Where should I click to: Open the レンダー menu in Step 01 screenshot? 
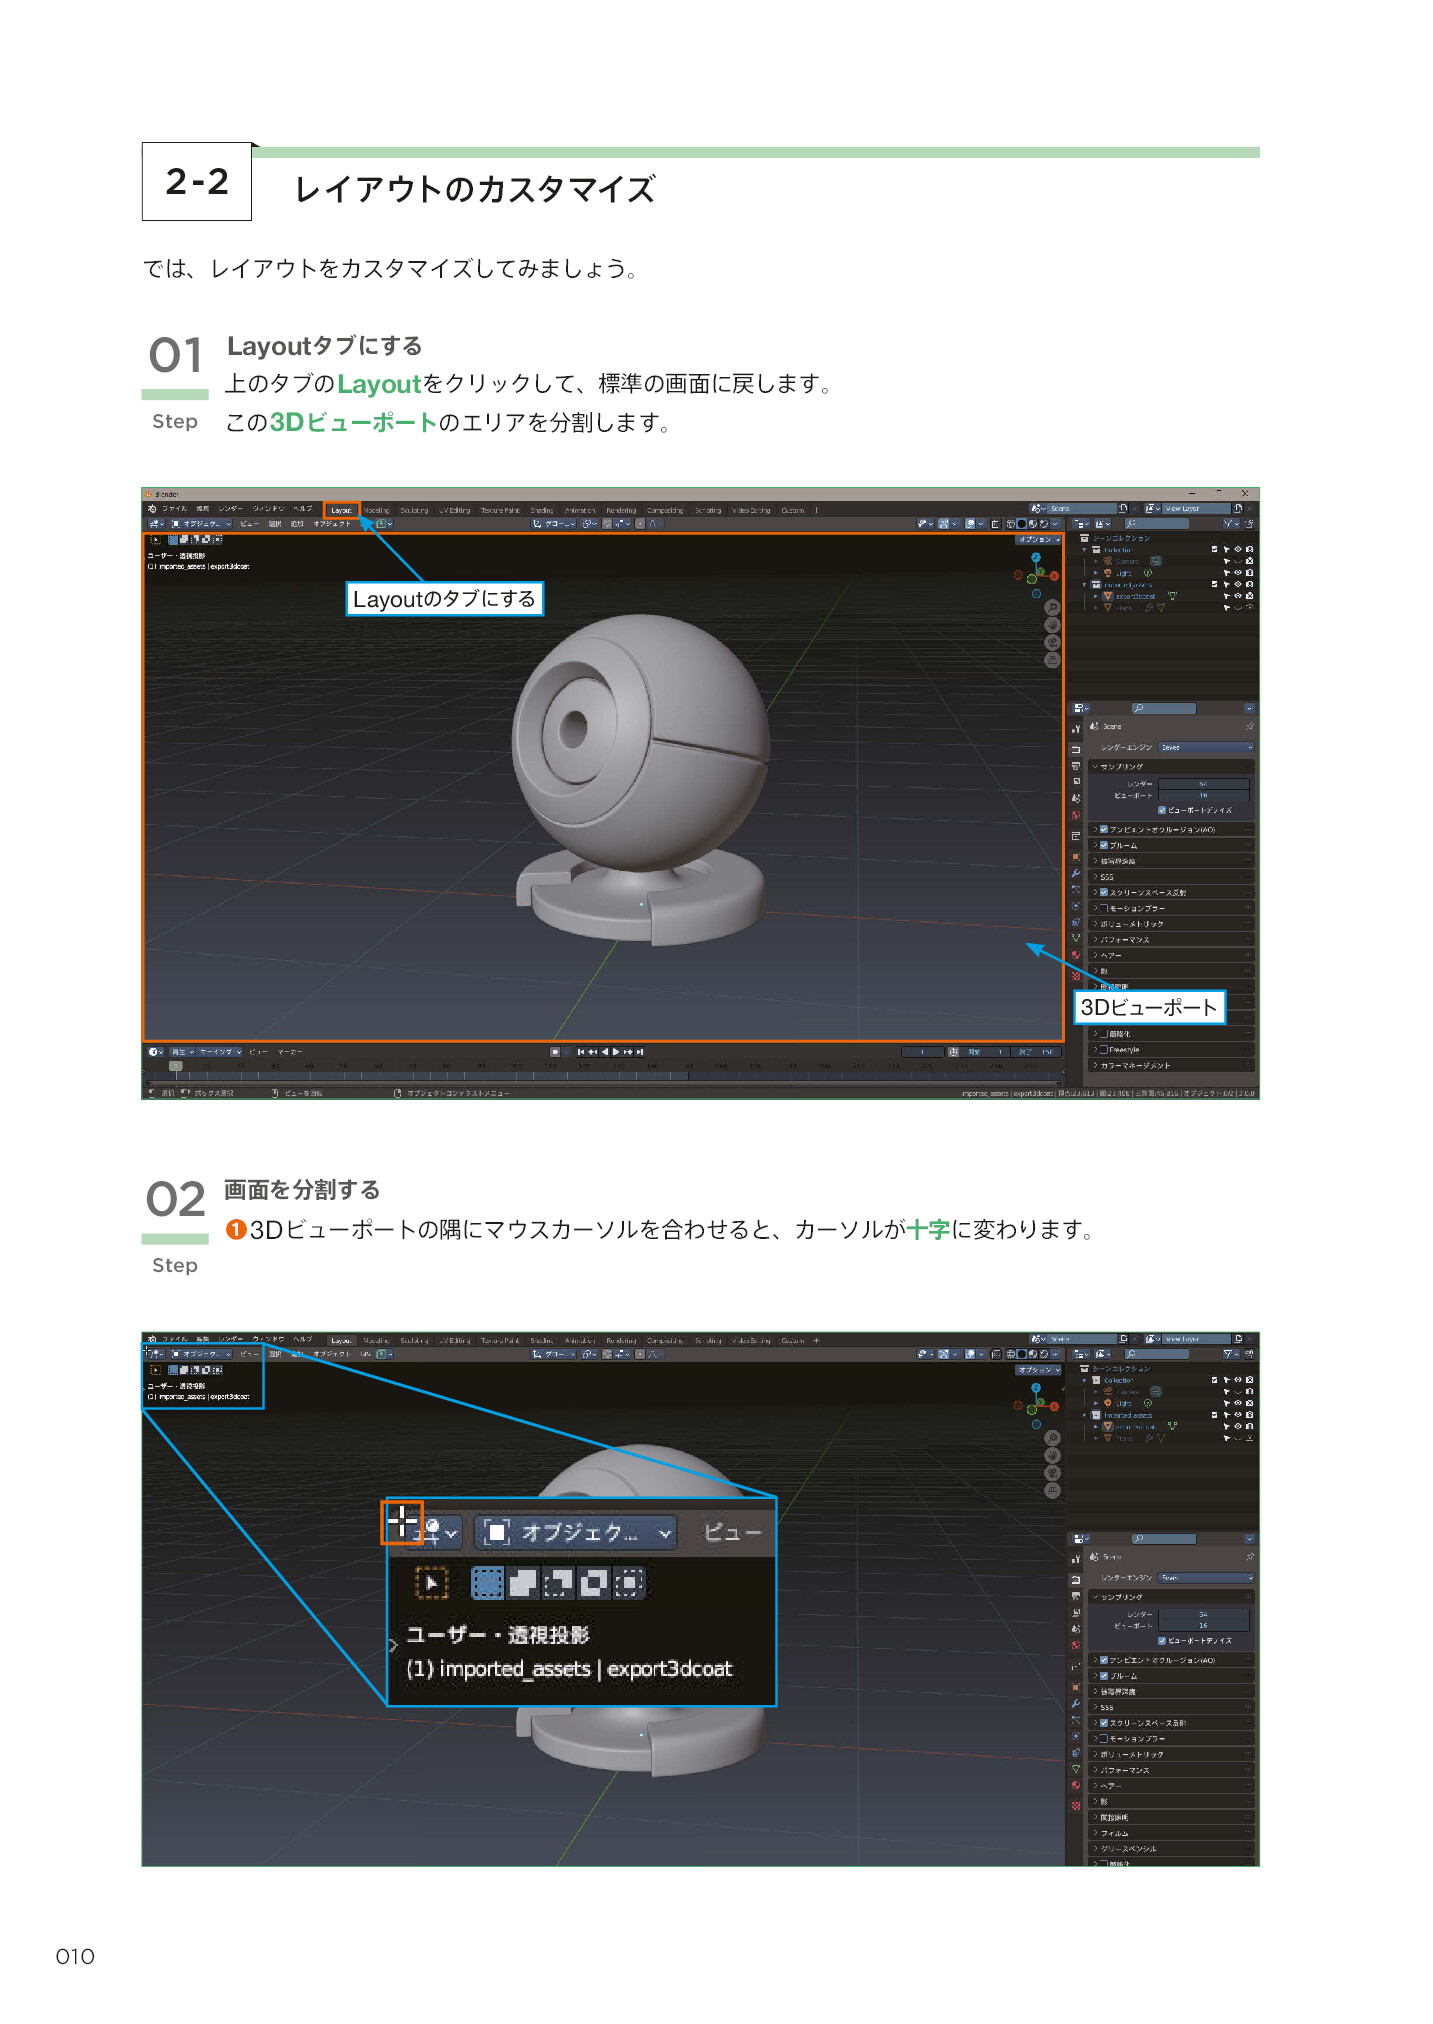(230, 508)
